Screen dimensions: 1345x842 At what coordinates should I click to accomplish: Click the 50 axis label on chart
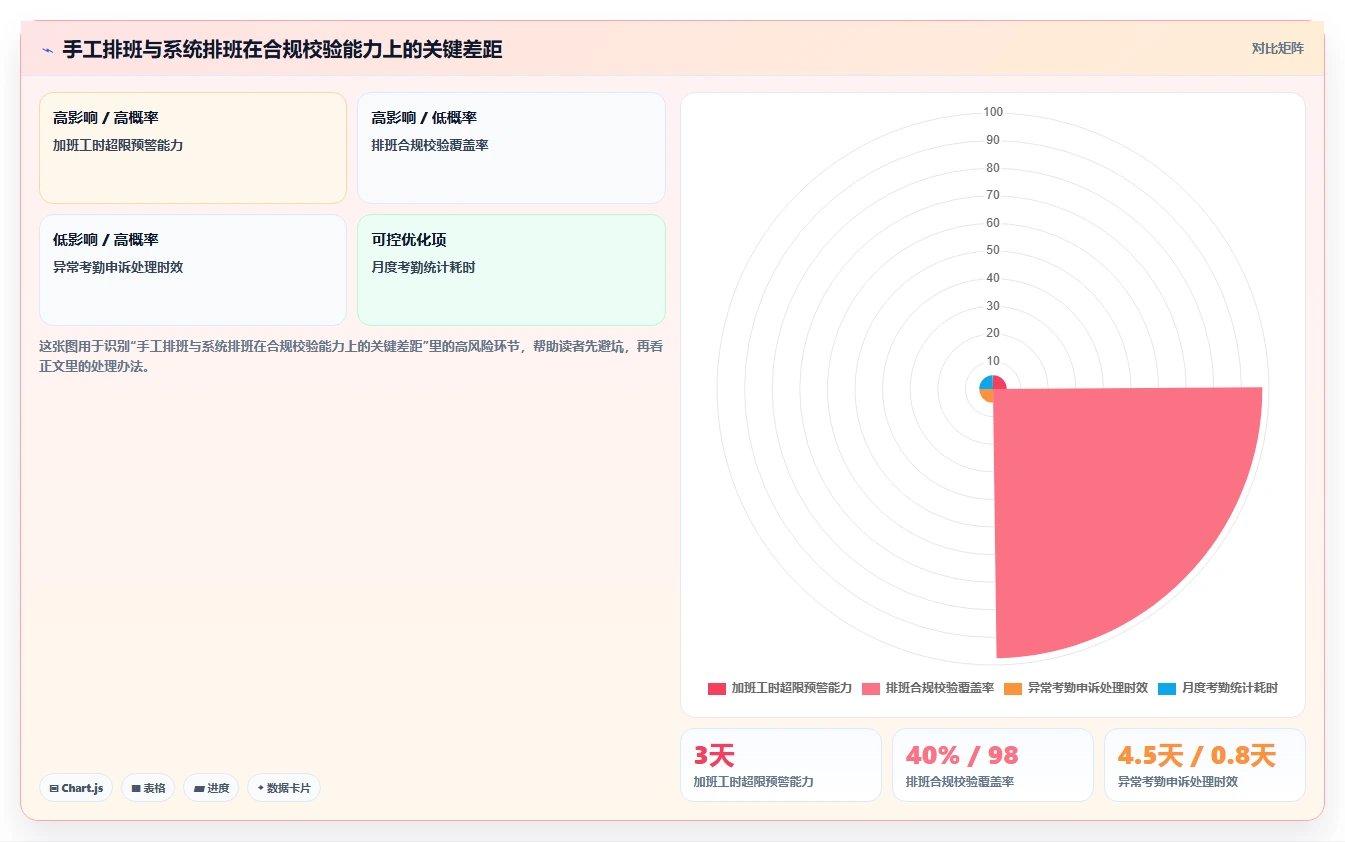(993, 250)
